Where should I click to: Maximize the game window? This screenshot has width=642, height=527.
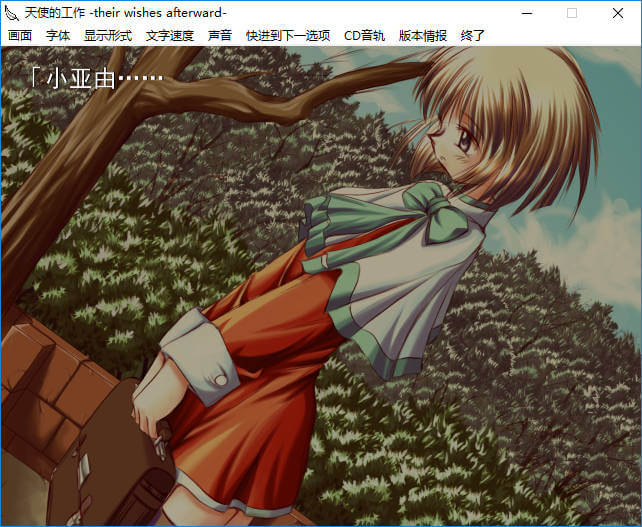(x=572, y=13)
